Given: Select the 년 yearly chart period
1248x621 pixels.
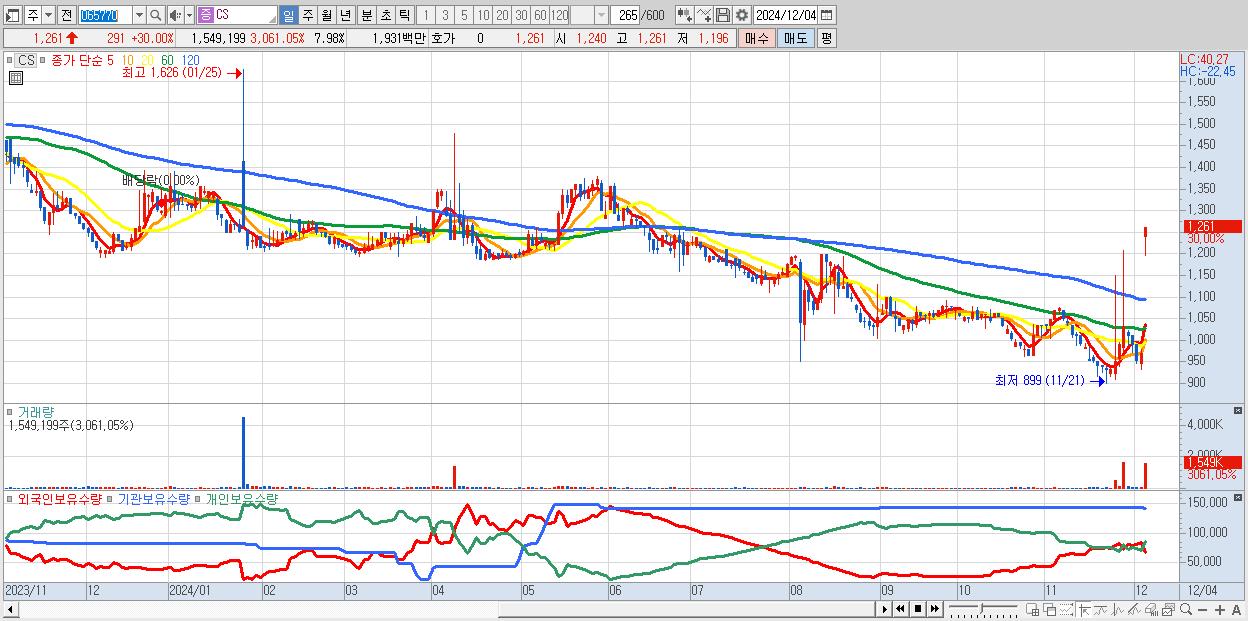Looking at the screenshot, I should [346, 15].
